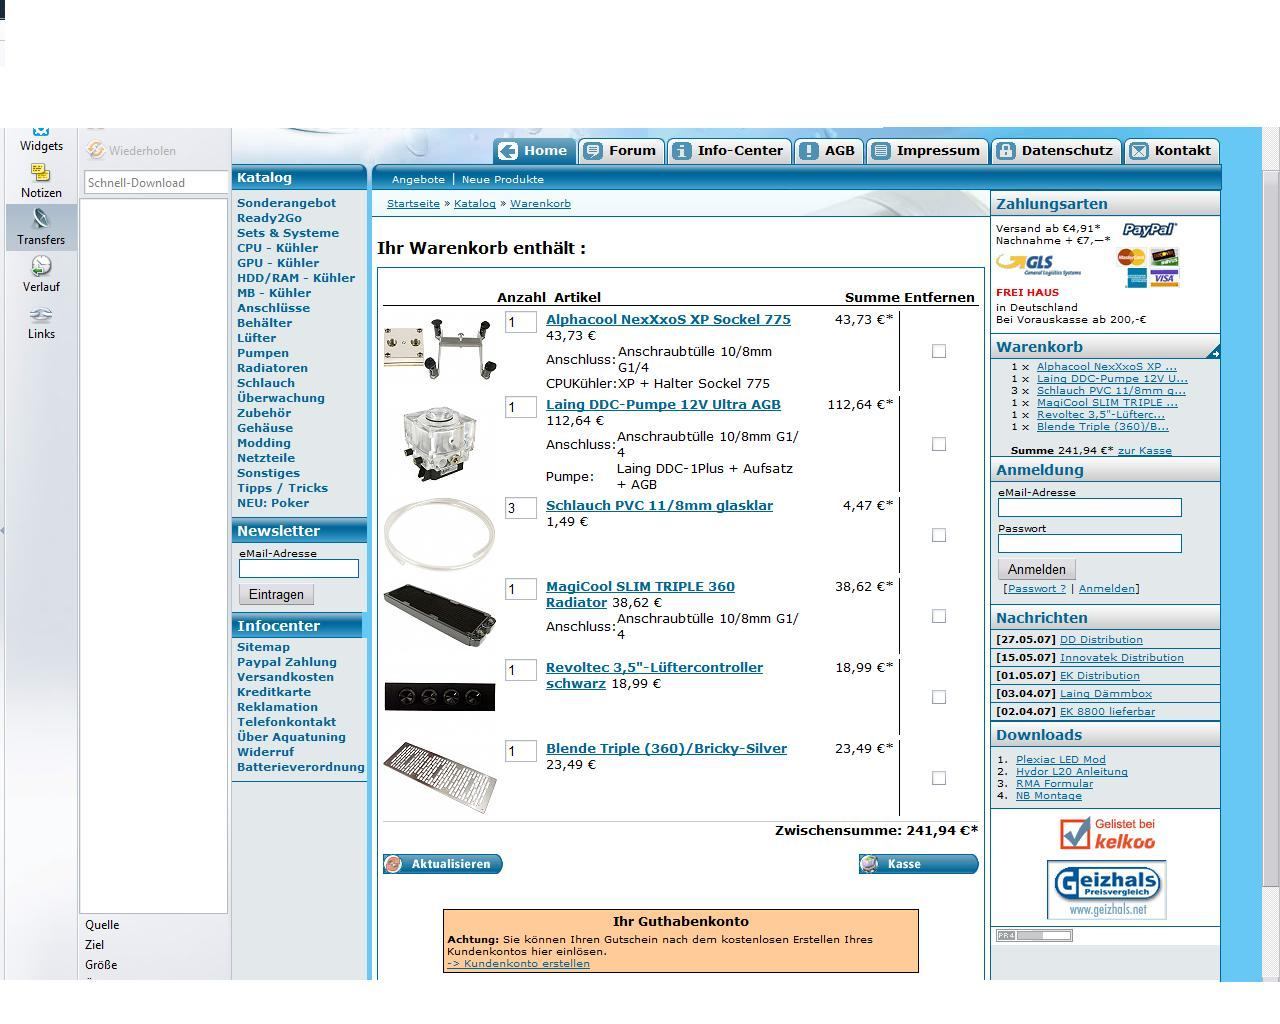Image resolution: width=1280 pixels, height=1024 pixels.
Task: Focus the Passwort field
Action: [1089, 544]
